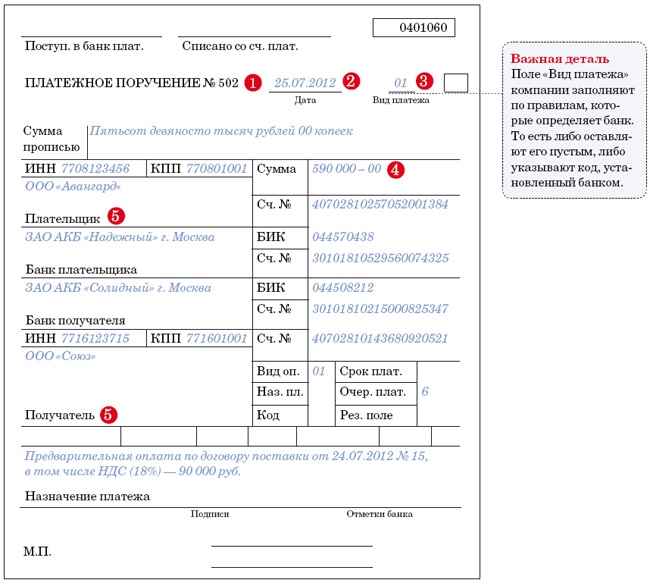Click red marker 2 next to date
650x583 pixels.
pyautogui.click(x=350, y=82)
